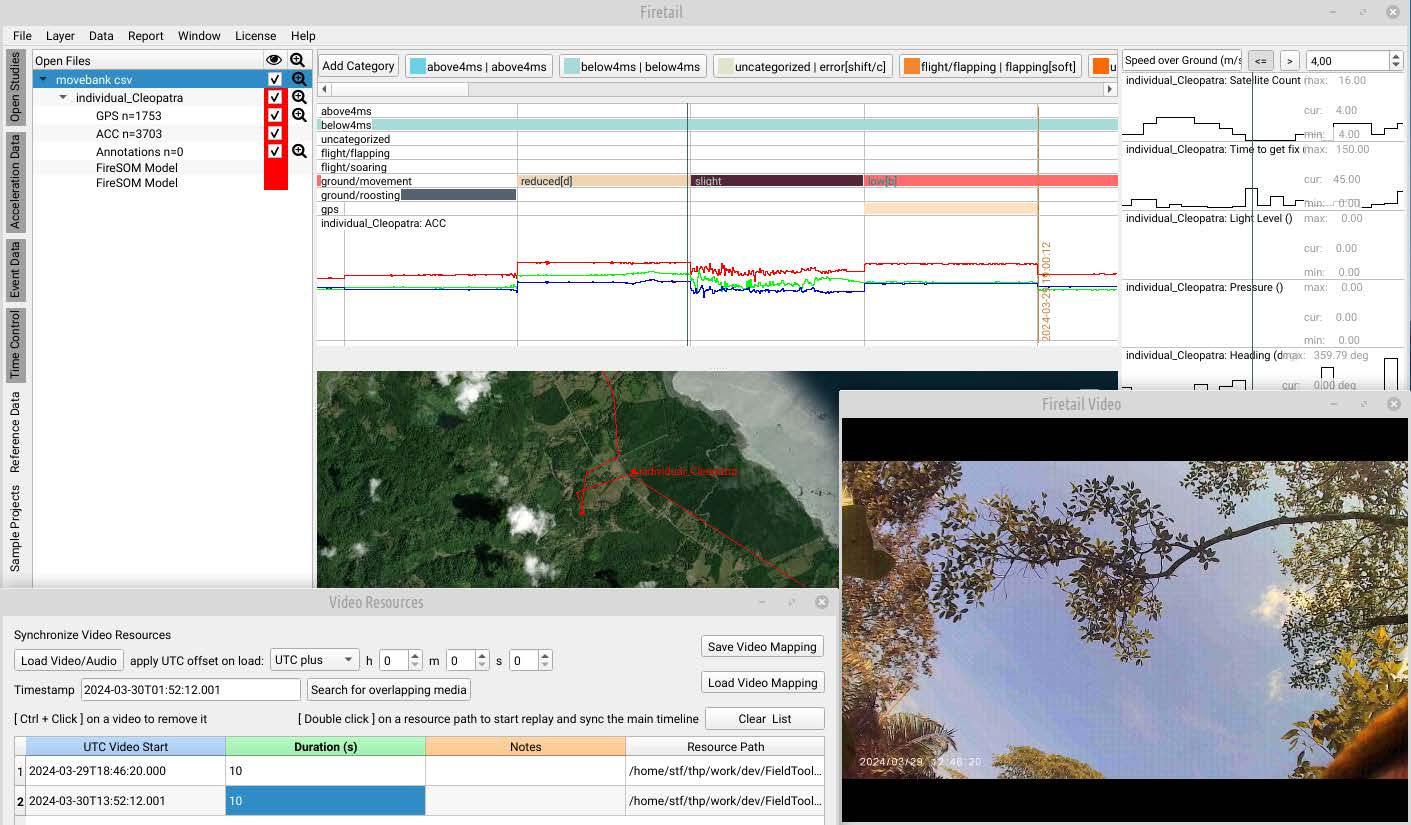Click magnifier next to Annotations n=0
Screen dimensions: 1411x825
point(298,151)
